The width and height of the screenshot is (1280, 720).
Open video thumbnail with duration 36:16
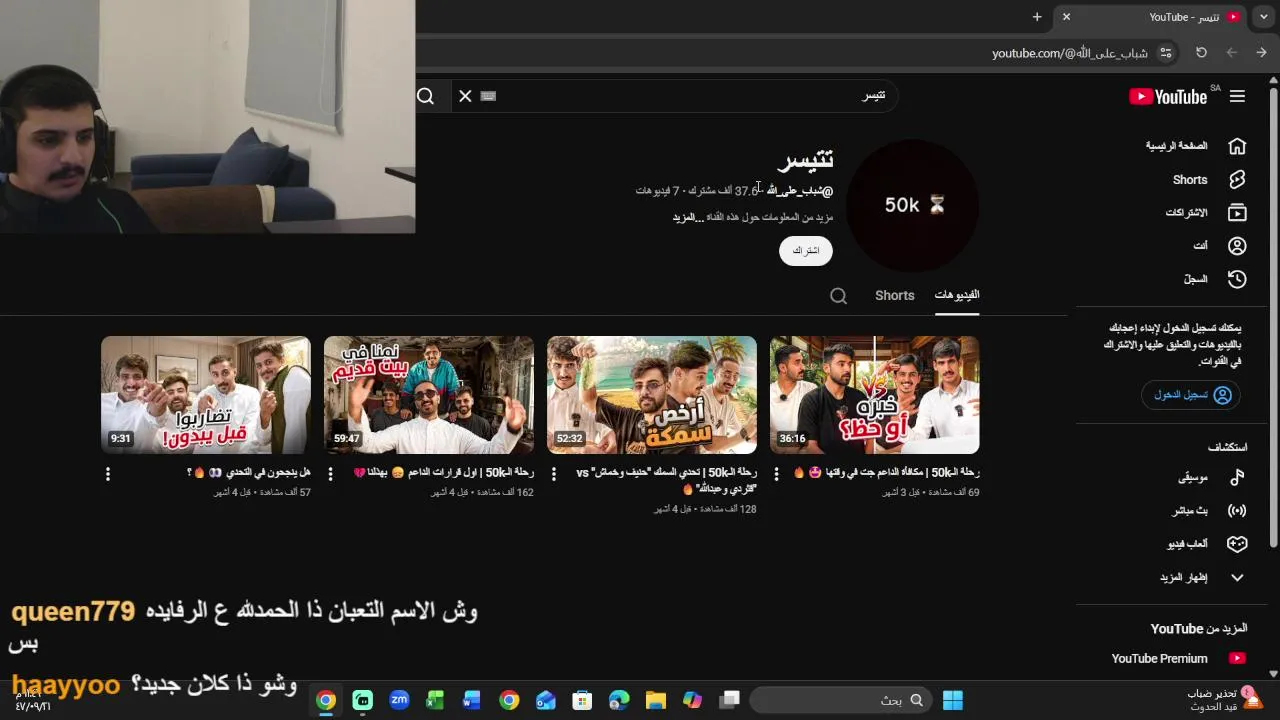[874, 395]
